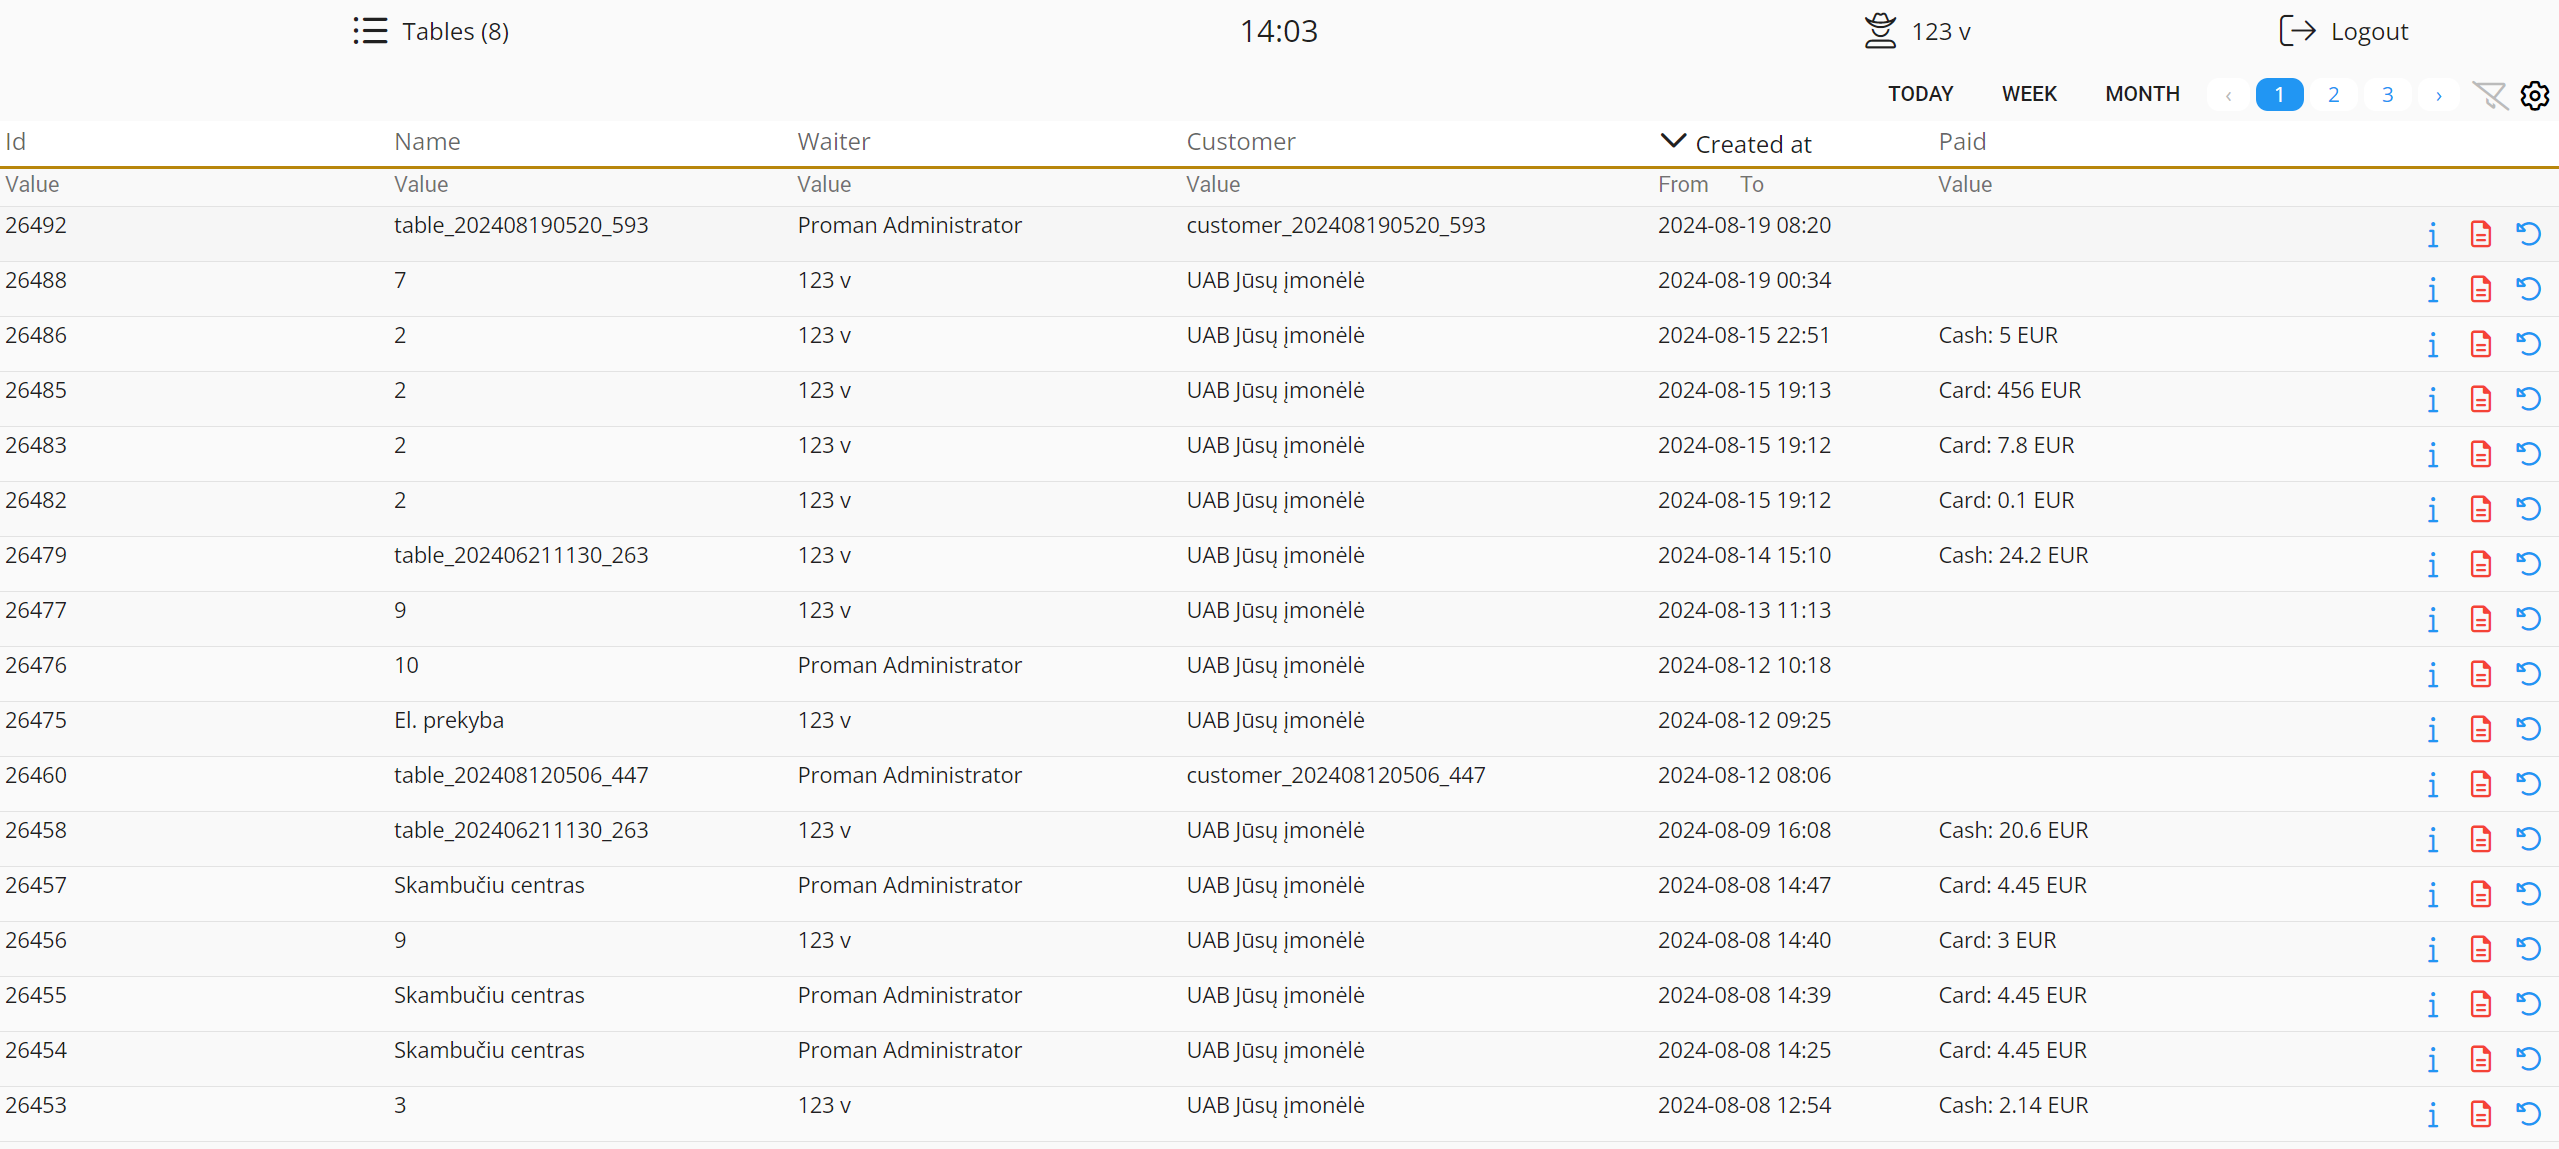Image resolution: width=2559 pixels, height=1149 pixels.
Task: Go to next page with right chevron
Action: tap(2439, 95)
